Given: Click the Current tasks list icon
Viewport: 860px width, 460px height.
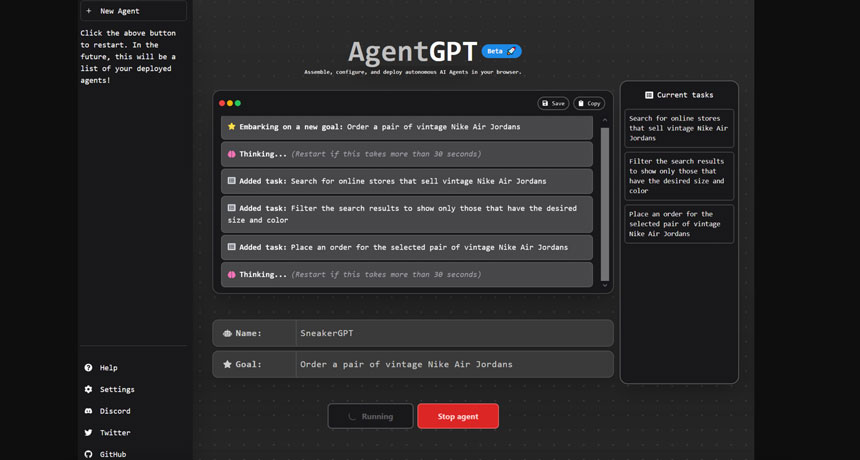Looking at the screenshot, I should (x=649, y=95).
